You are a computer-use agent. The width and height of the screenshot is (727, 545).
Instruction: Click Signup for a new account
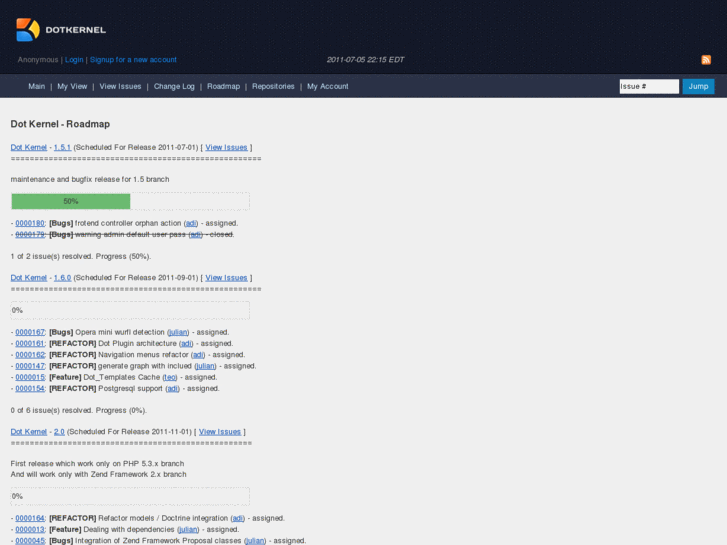click(x=133, y=60)
